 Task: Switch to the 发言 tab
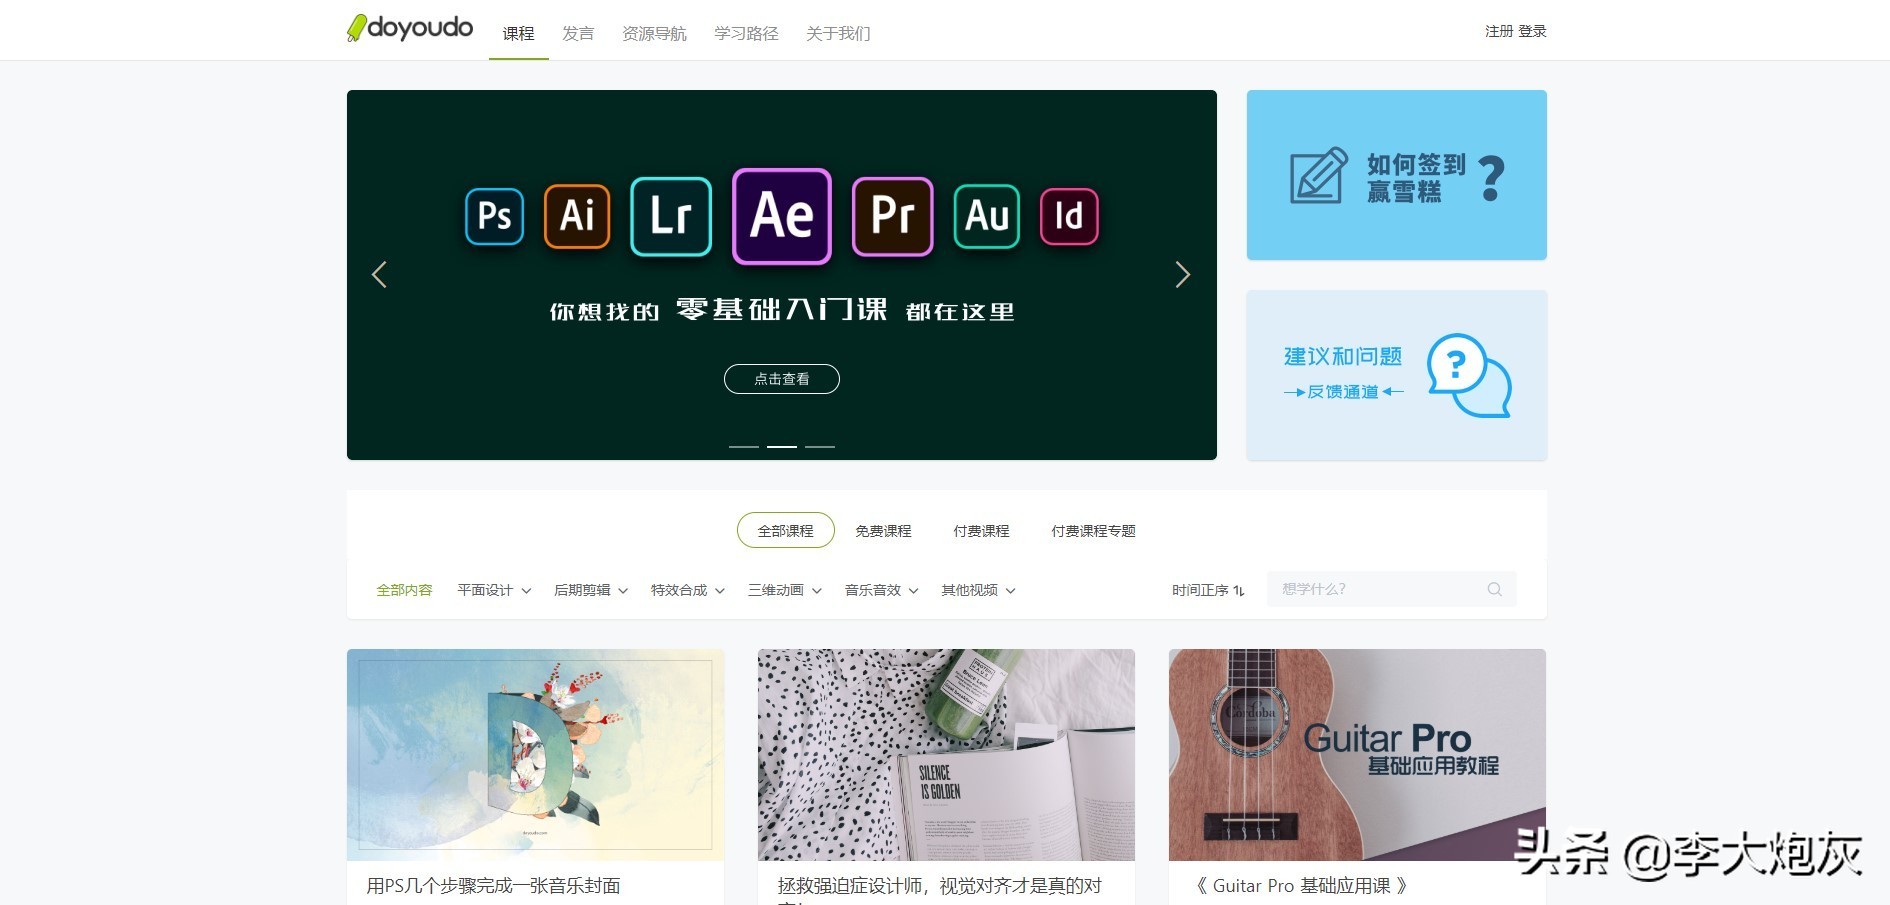coord(577,32)
